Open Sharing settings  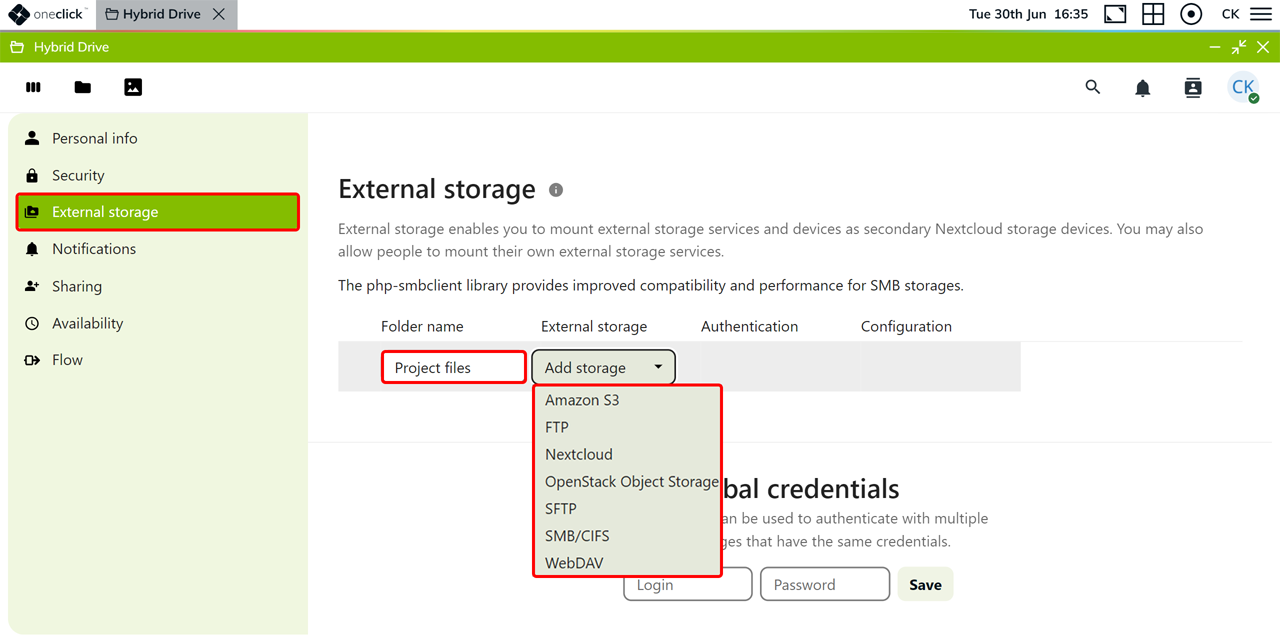pyautogui.click(x=158, y=286)
